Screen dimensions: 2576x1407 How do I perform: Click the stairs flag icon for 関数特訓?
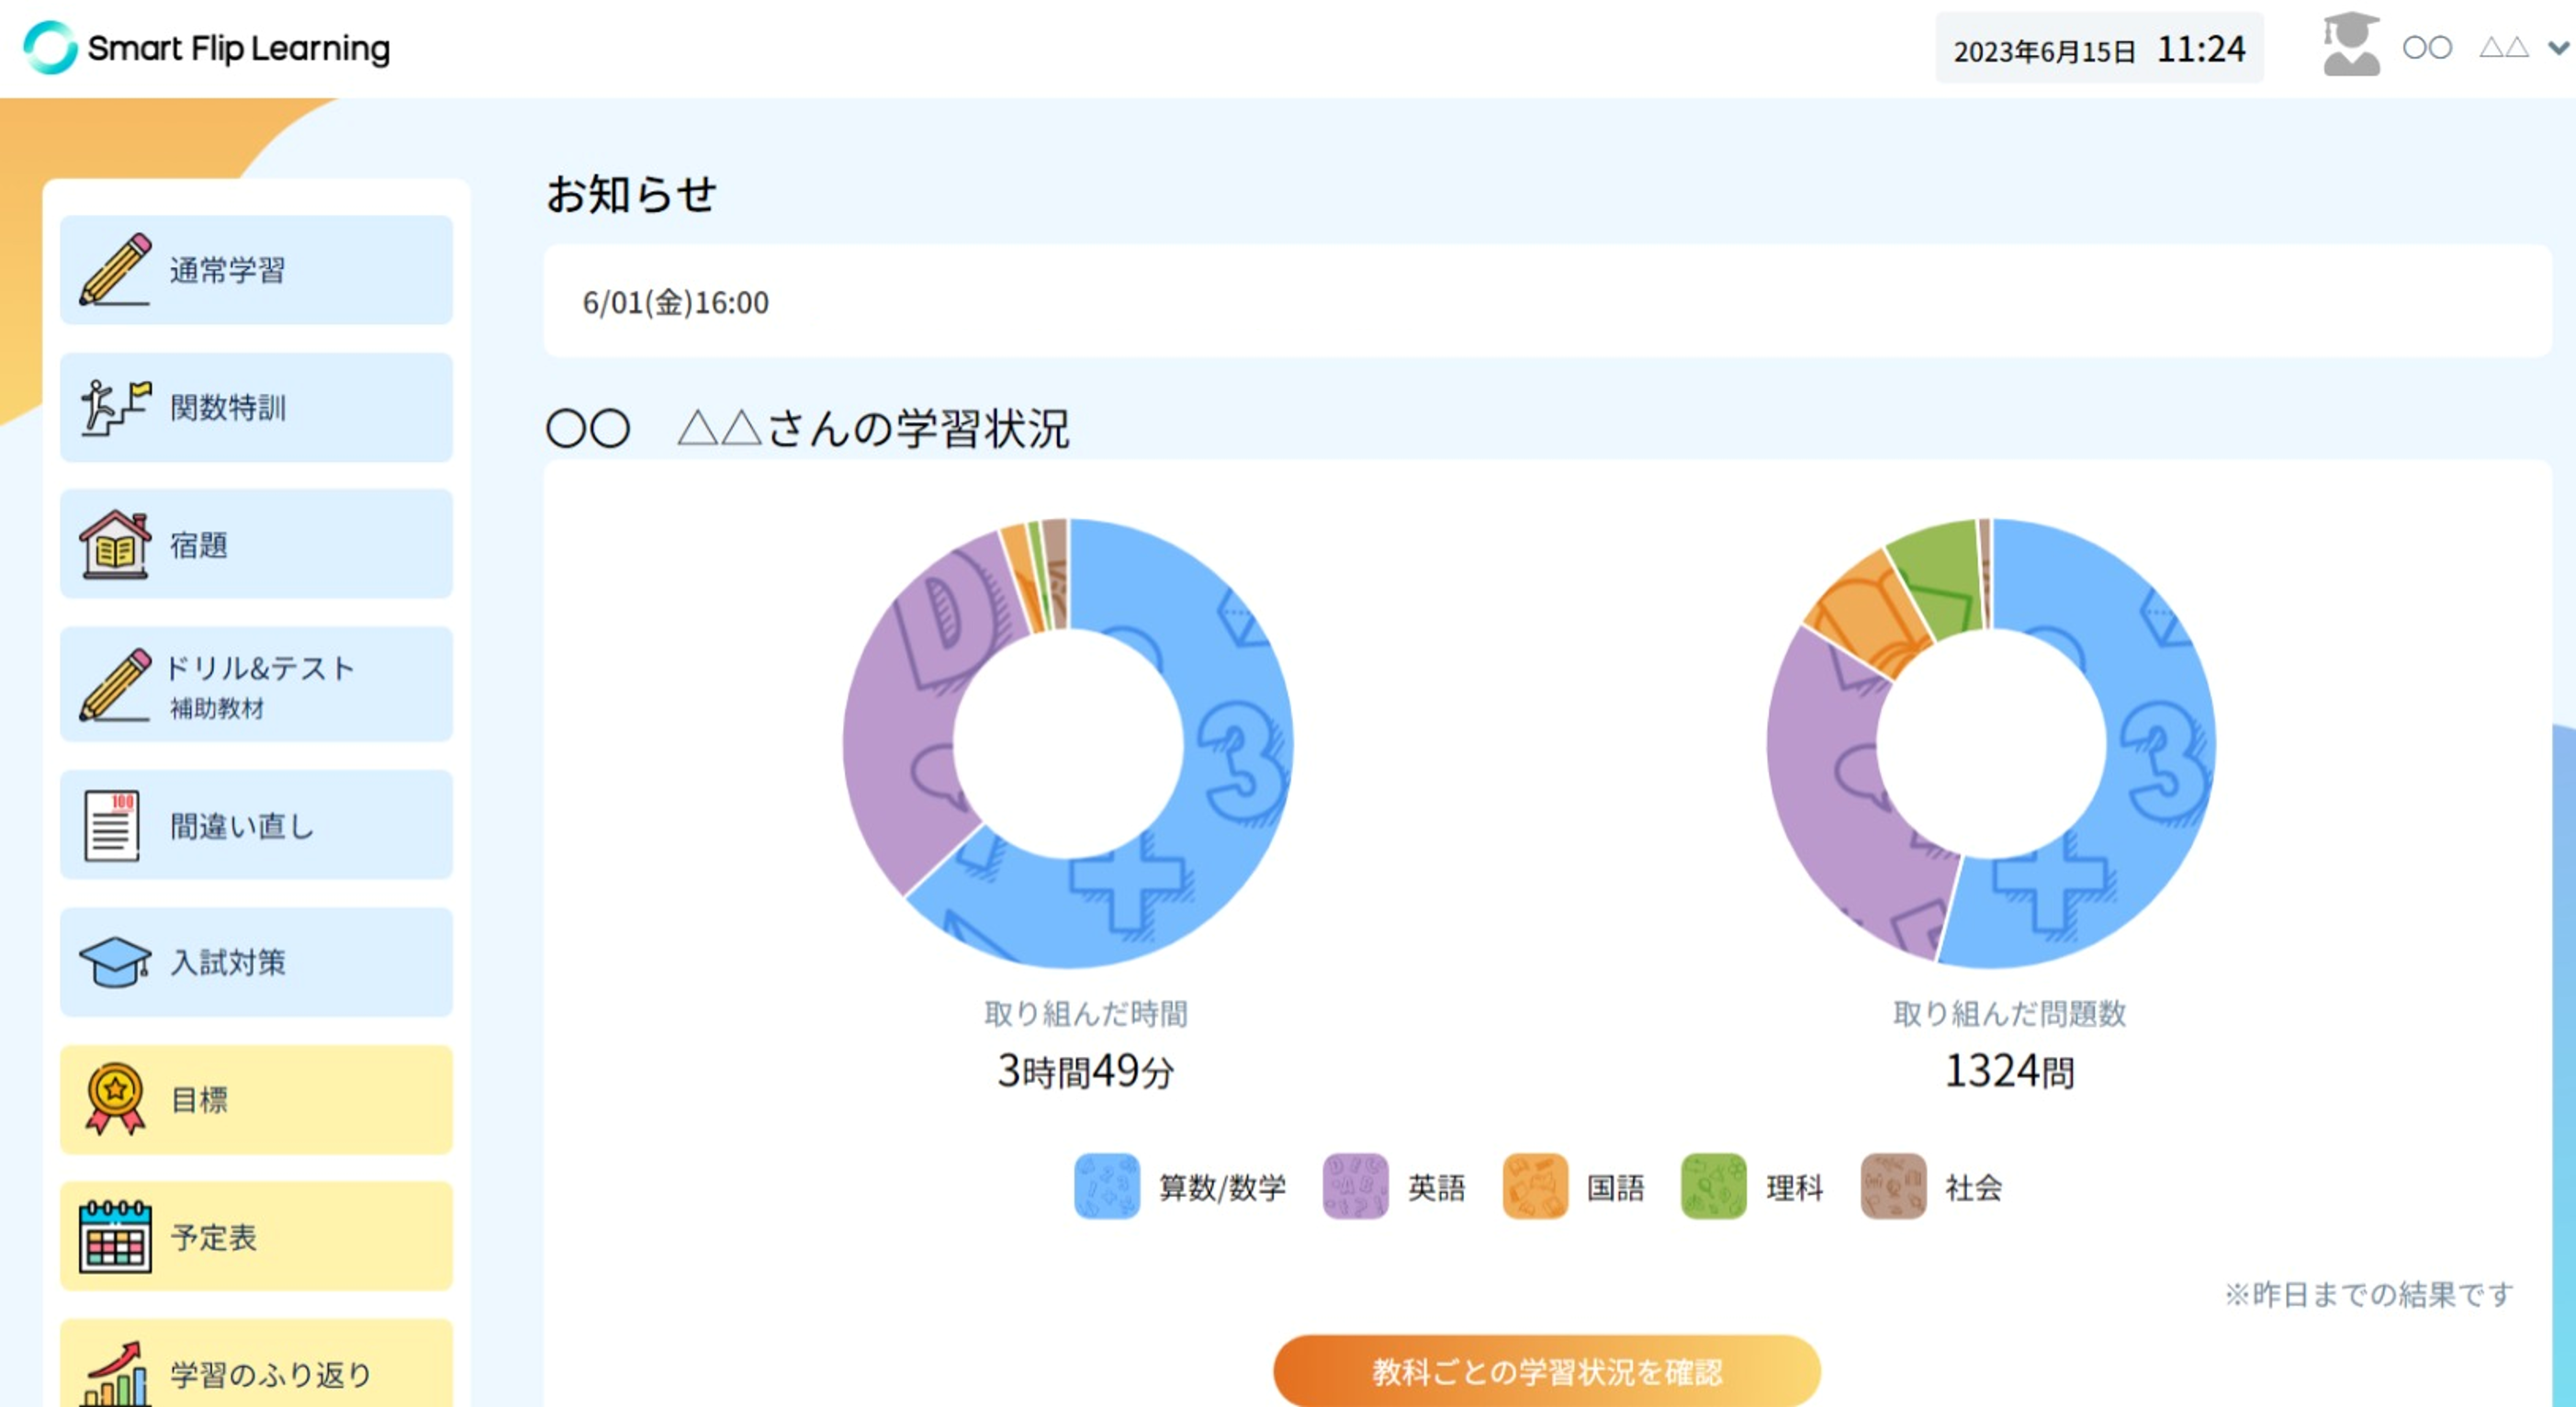coord(115,407)
